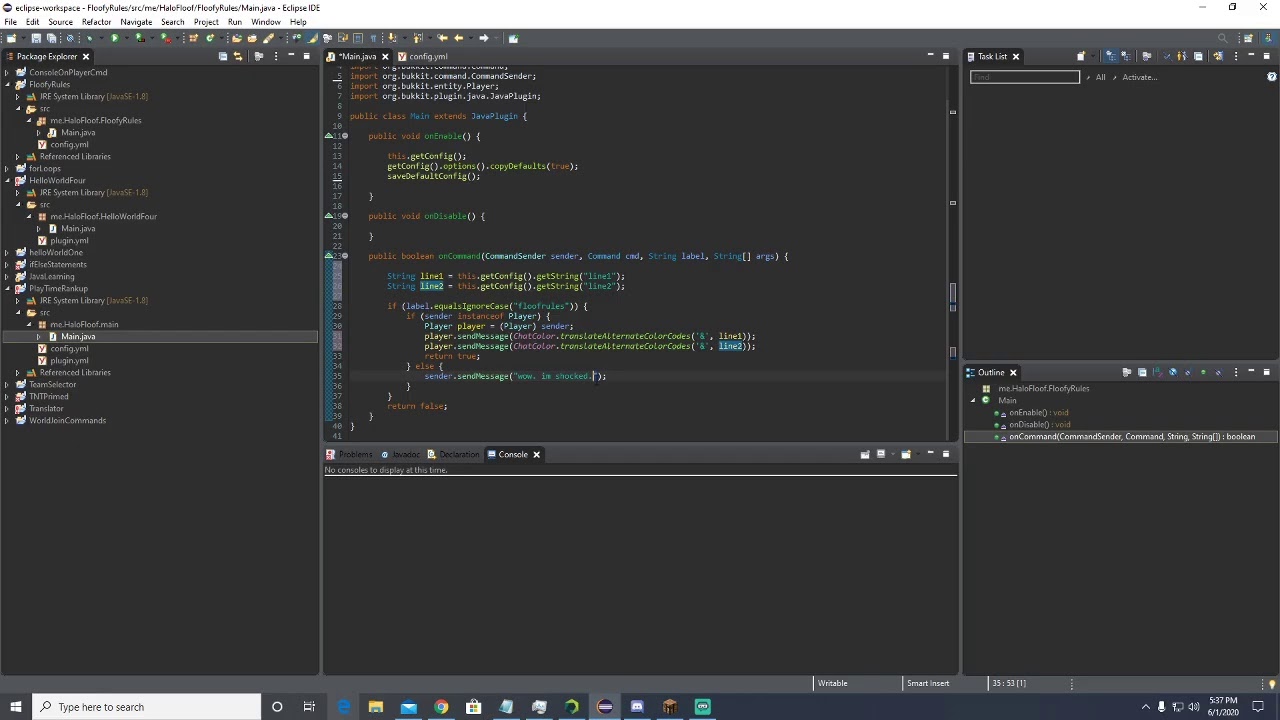Collapse the HelloWorldFour project node

pos(7,180)
